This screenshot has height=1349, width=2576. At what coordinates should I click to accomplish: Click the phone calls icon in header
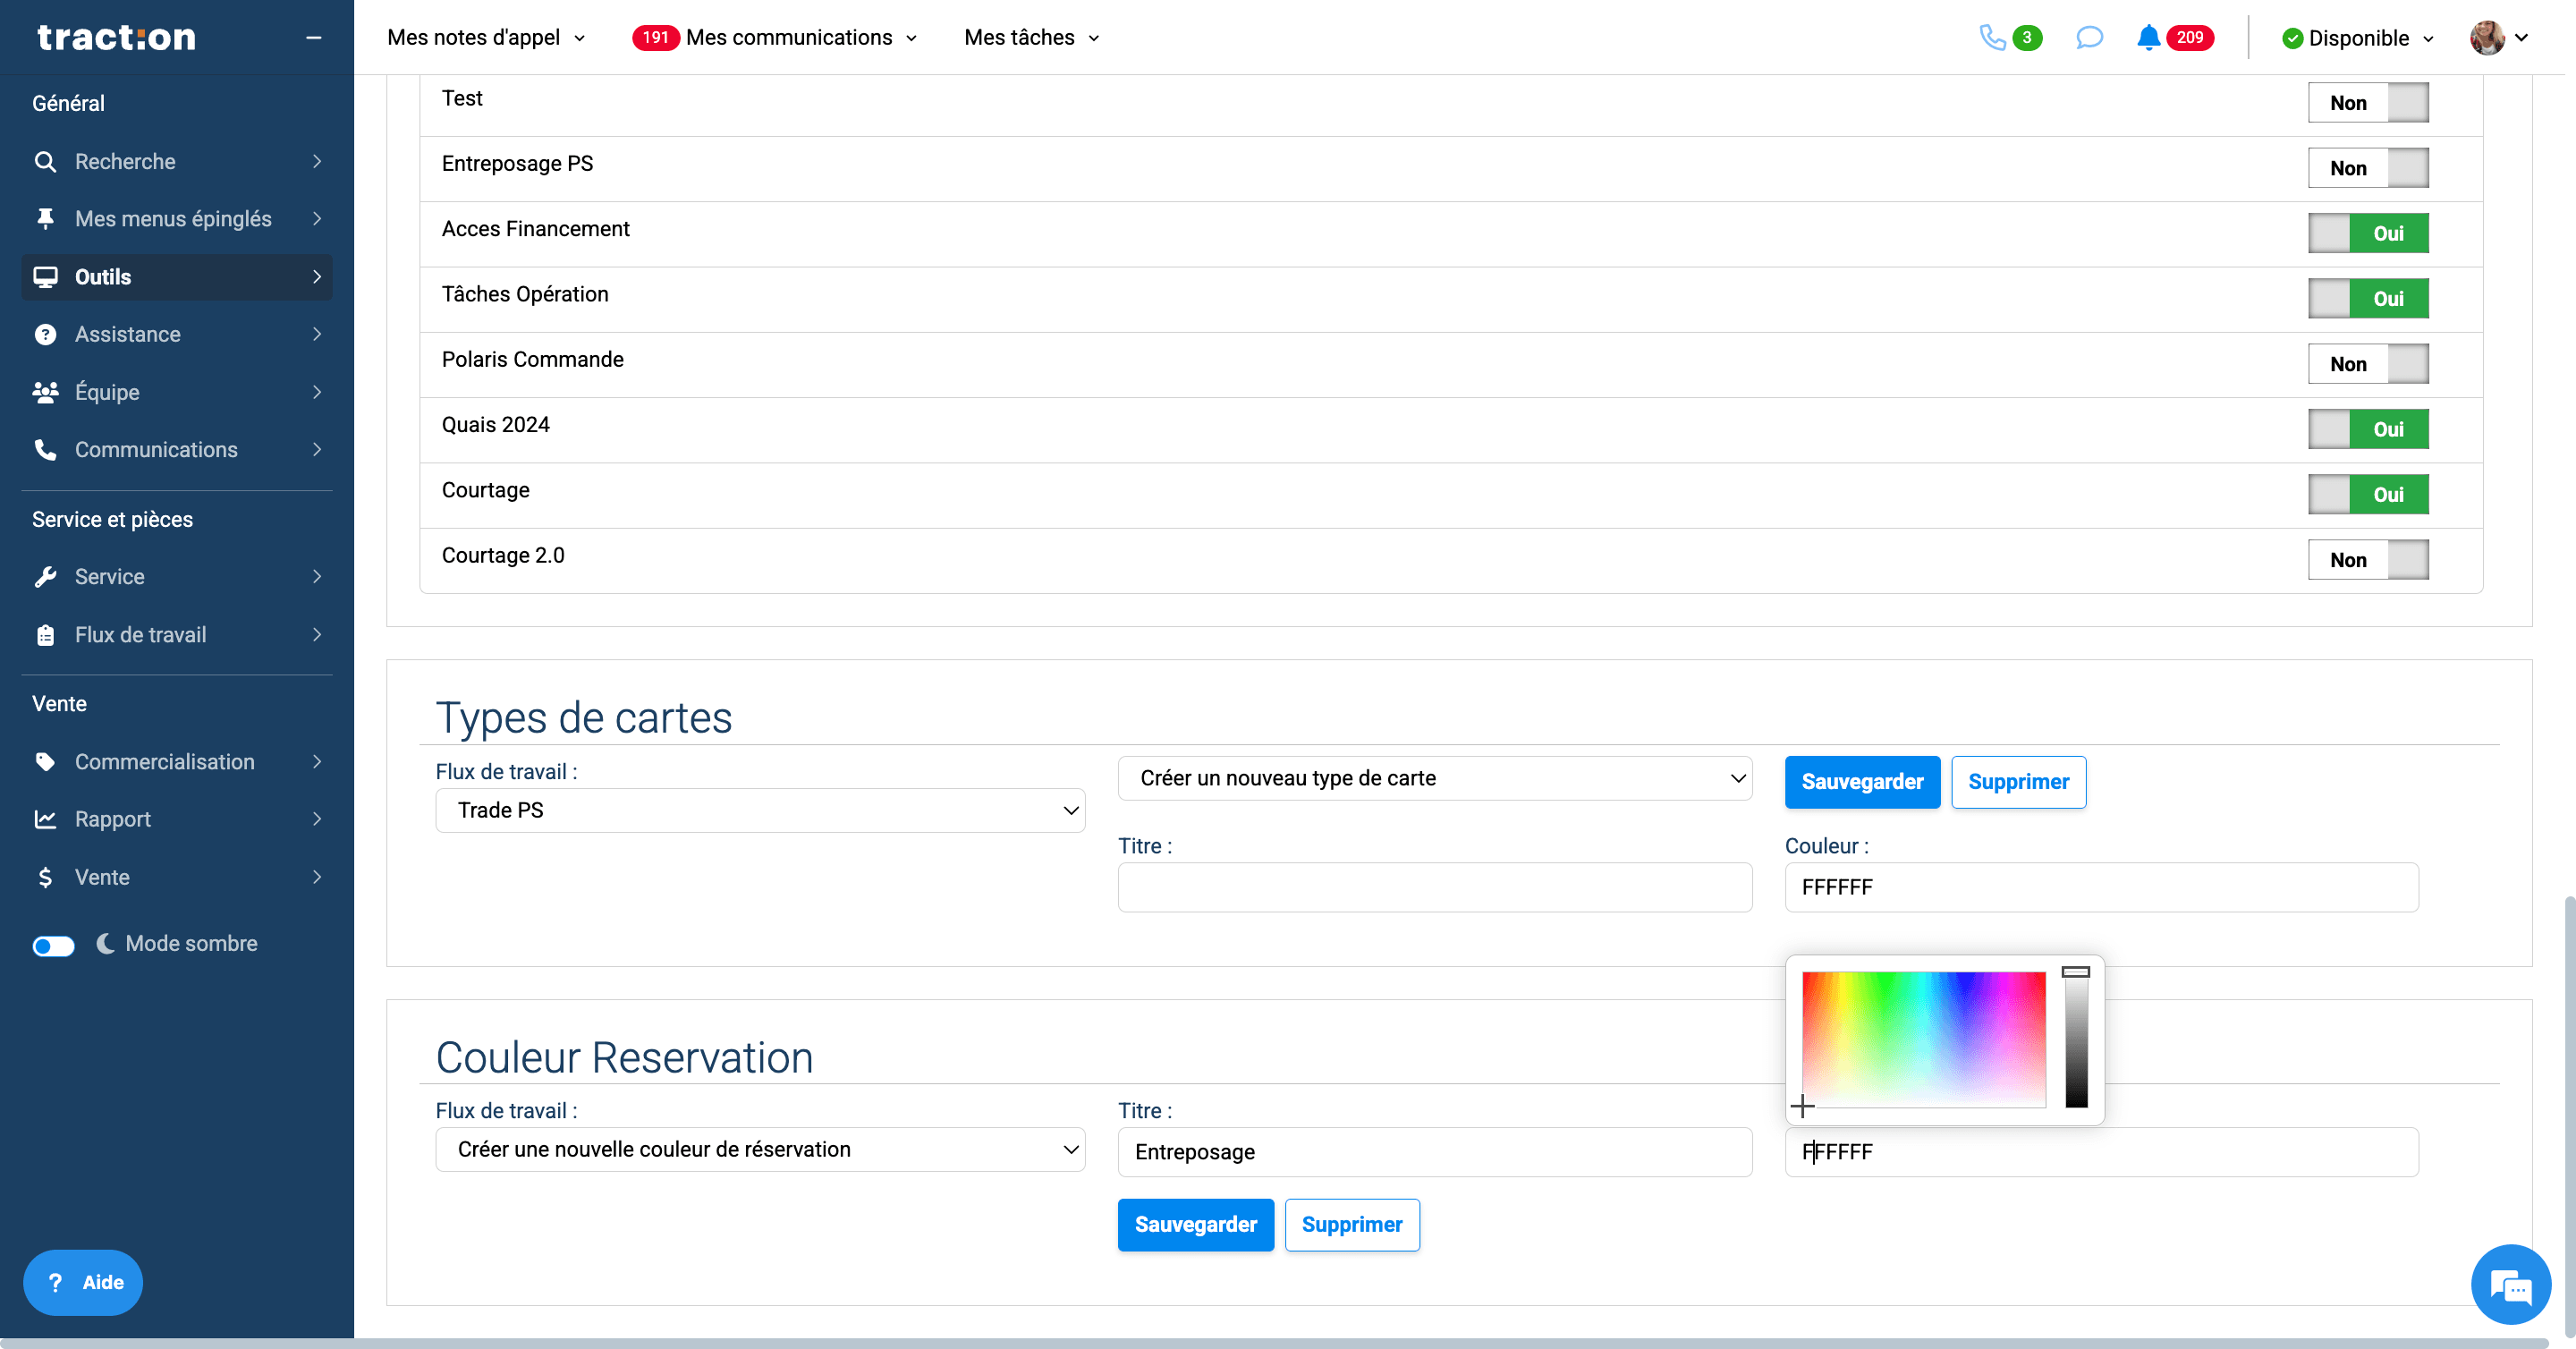click(1992, 38)
